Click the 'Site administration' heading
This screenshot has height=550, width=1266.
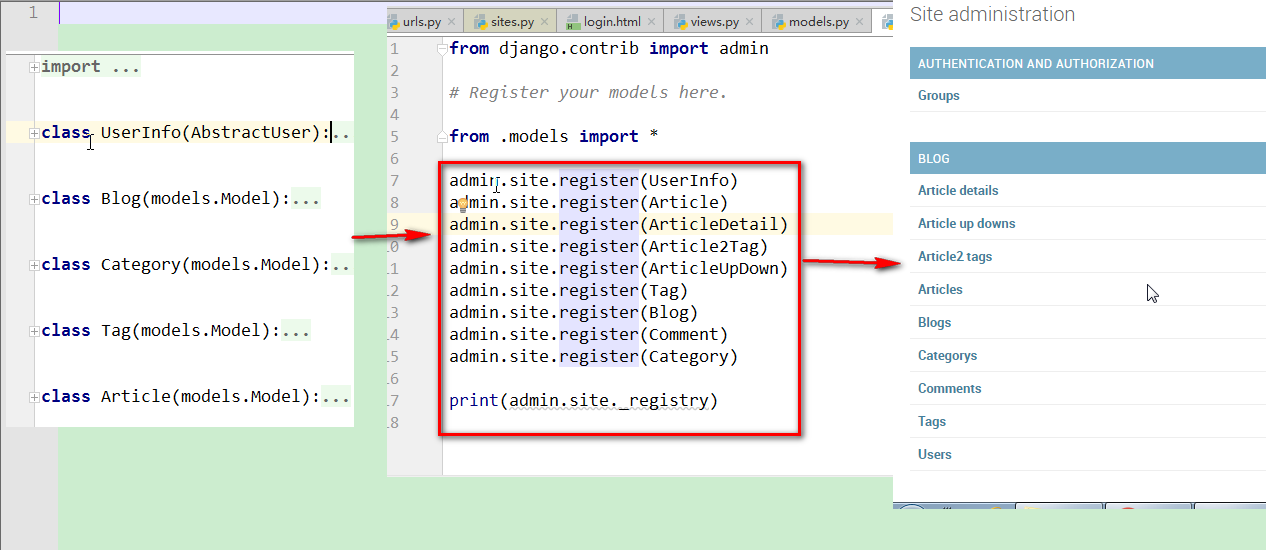(992, 15)
